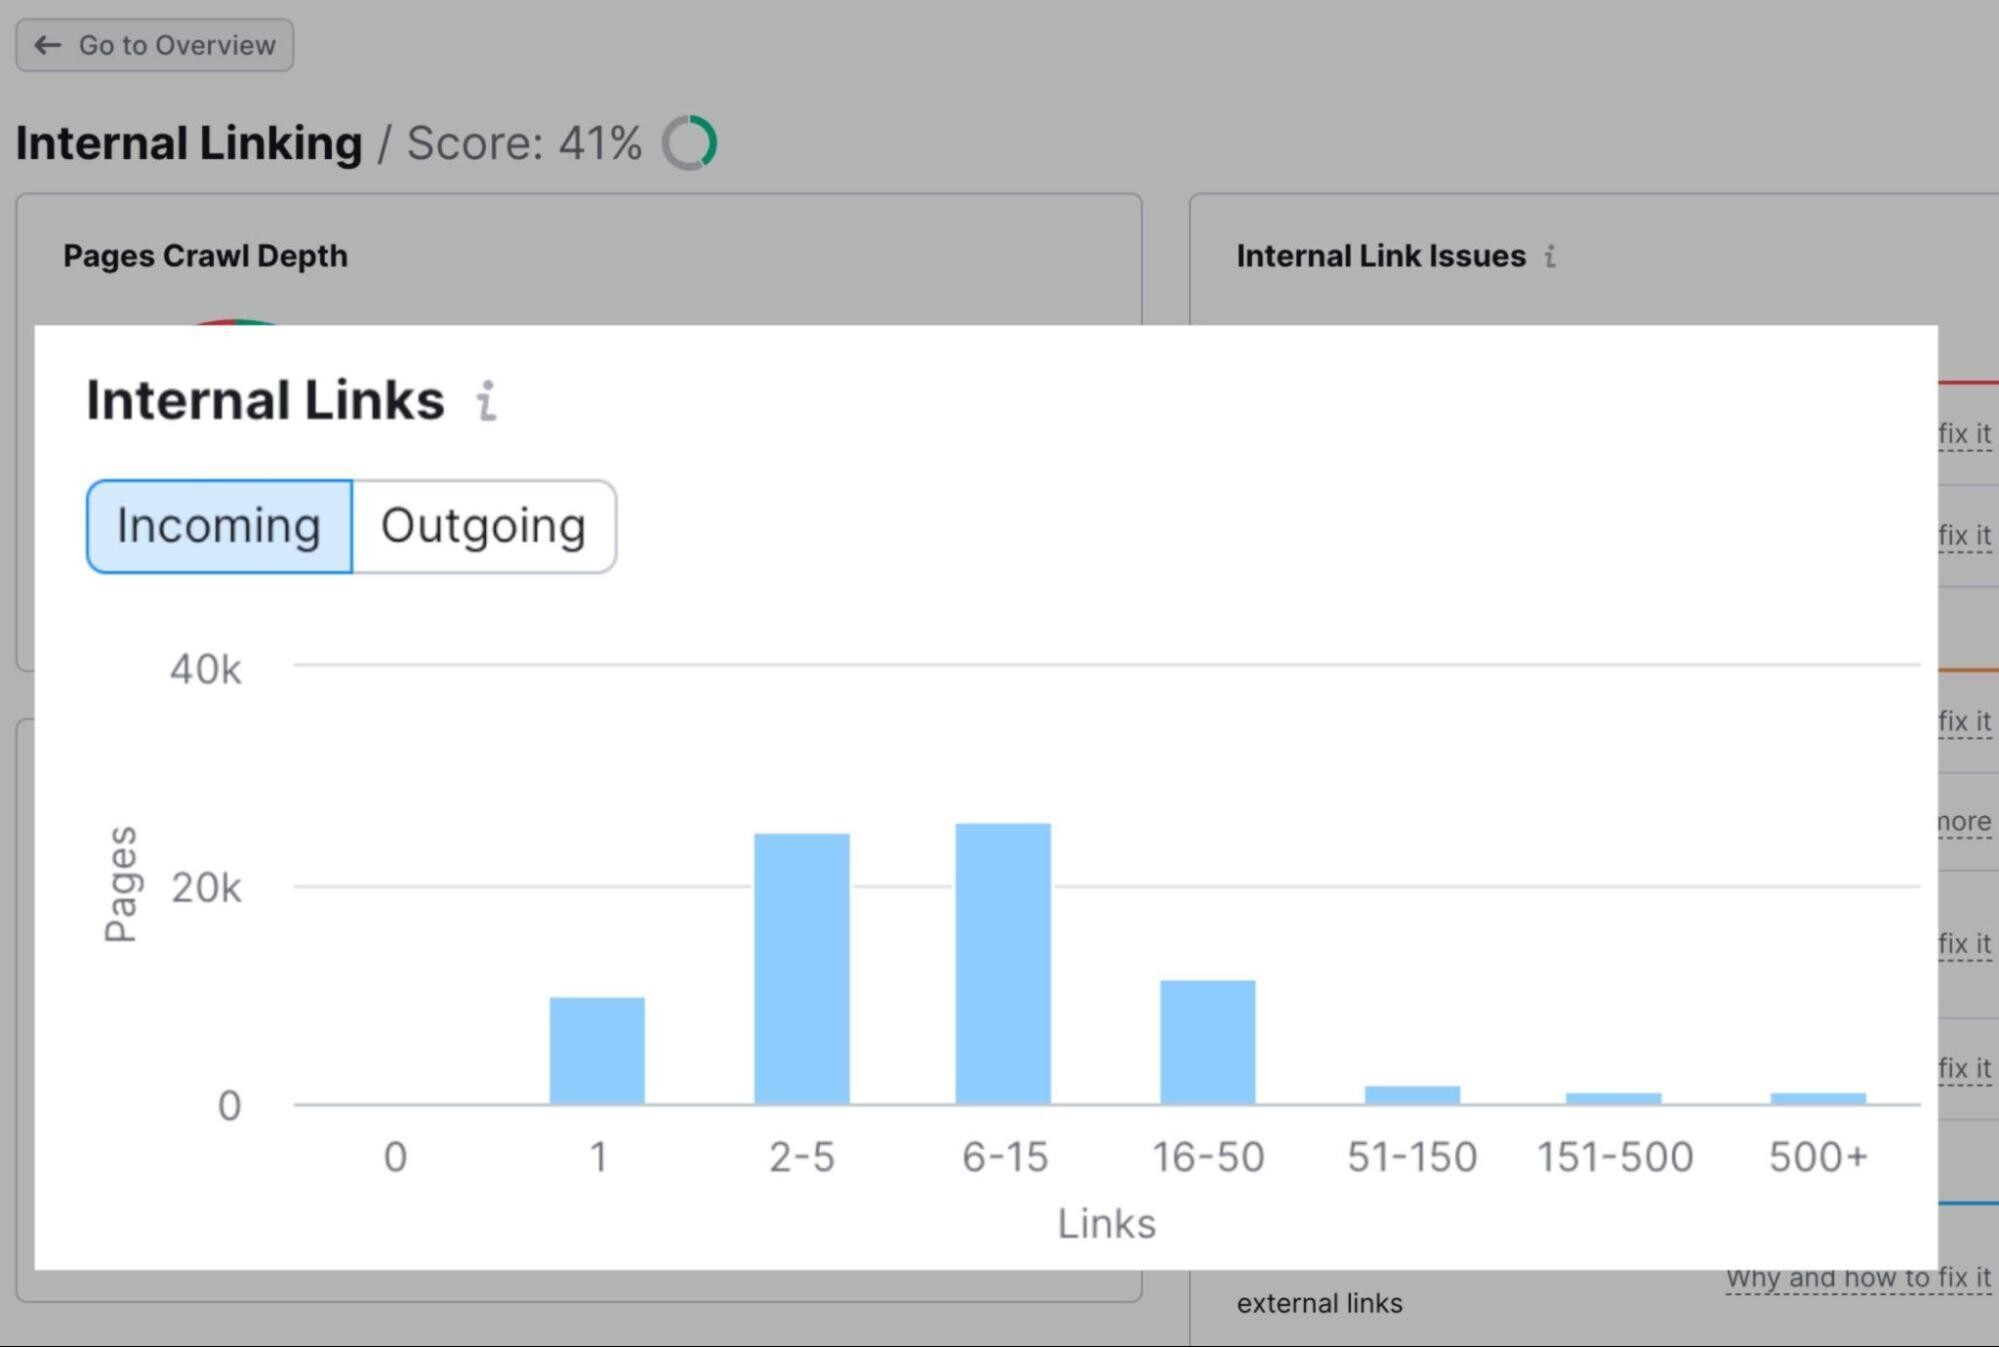Screen dimensions: 1999x1347
Task: Click the external links issue text
Action: 1319,1303
